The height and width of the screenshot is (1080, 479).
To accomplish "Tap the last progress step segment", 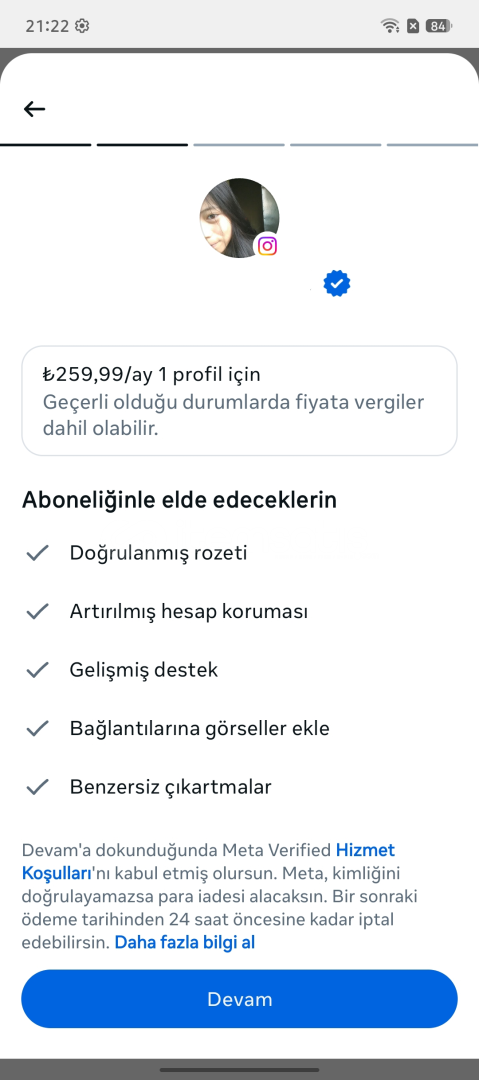I will coord(433,145).
